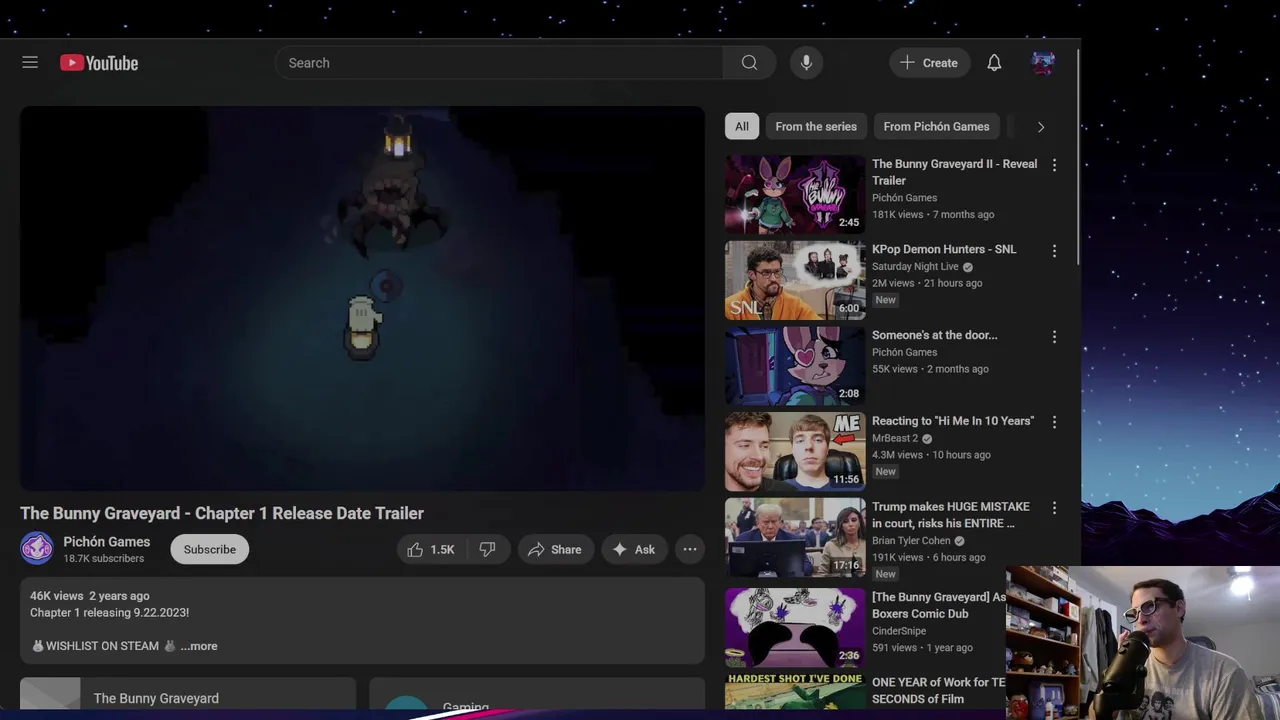This screenshot has height=720, width=1280.
Task: Click the page vertical scrollbar
Action: 1077,158
